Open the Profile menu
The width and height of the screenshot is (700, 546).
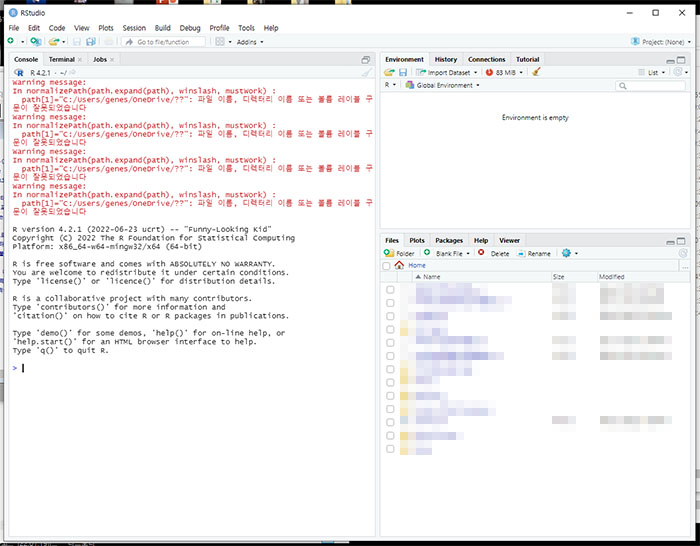click(219, 28)
